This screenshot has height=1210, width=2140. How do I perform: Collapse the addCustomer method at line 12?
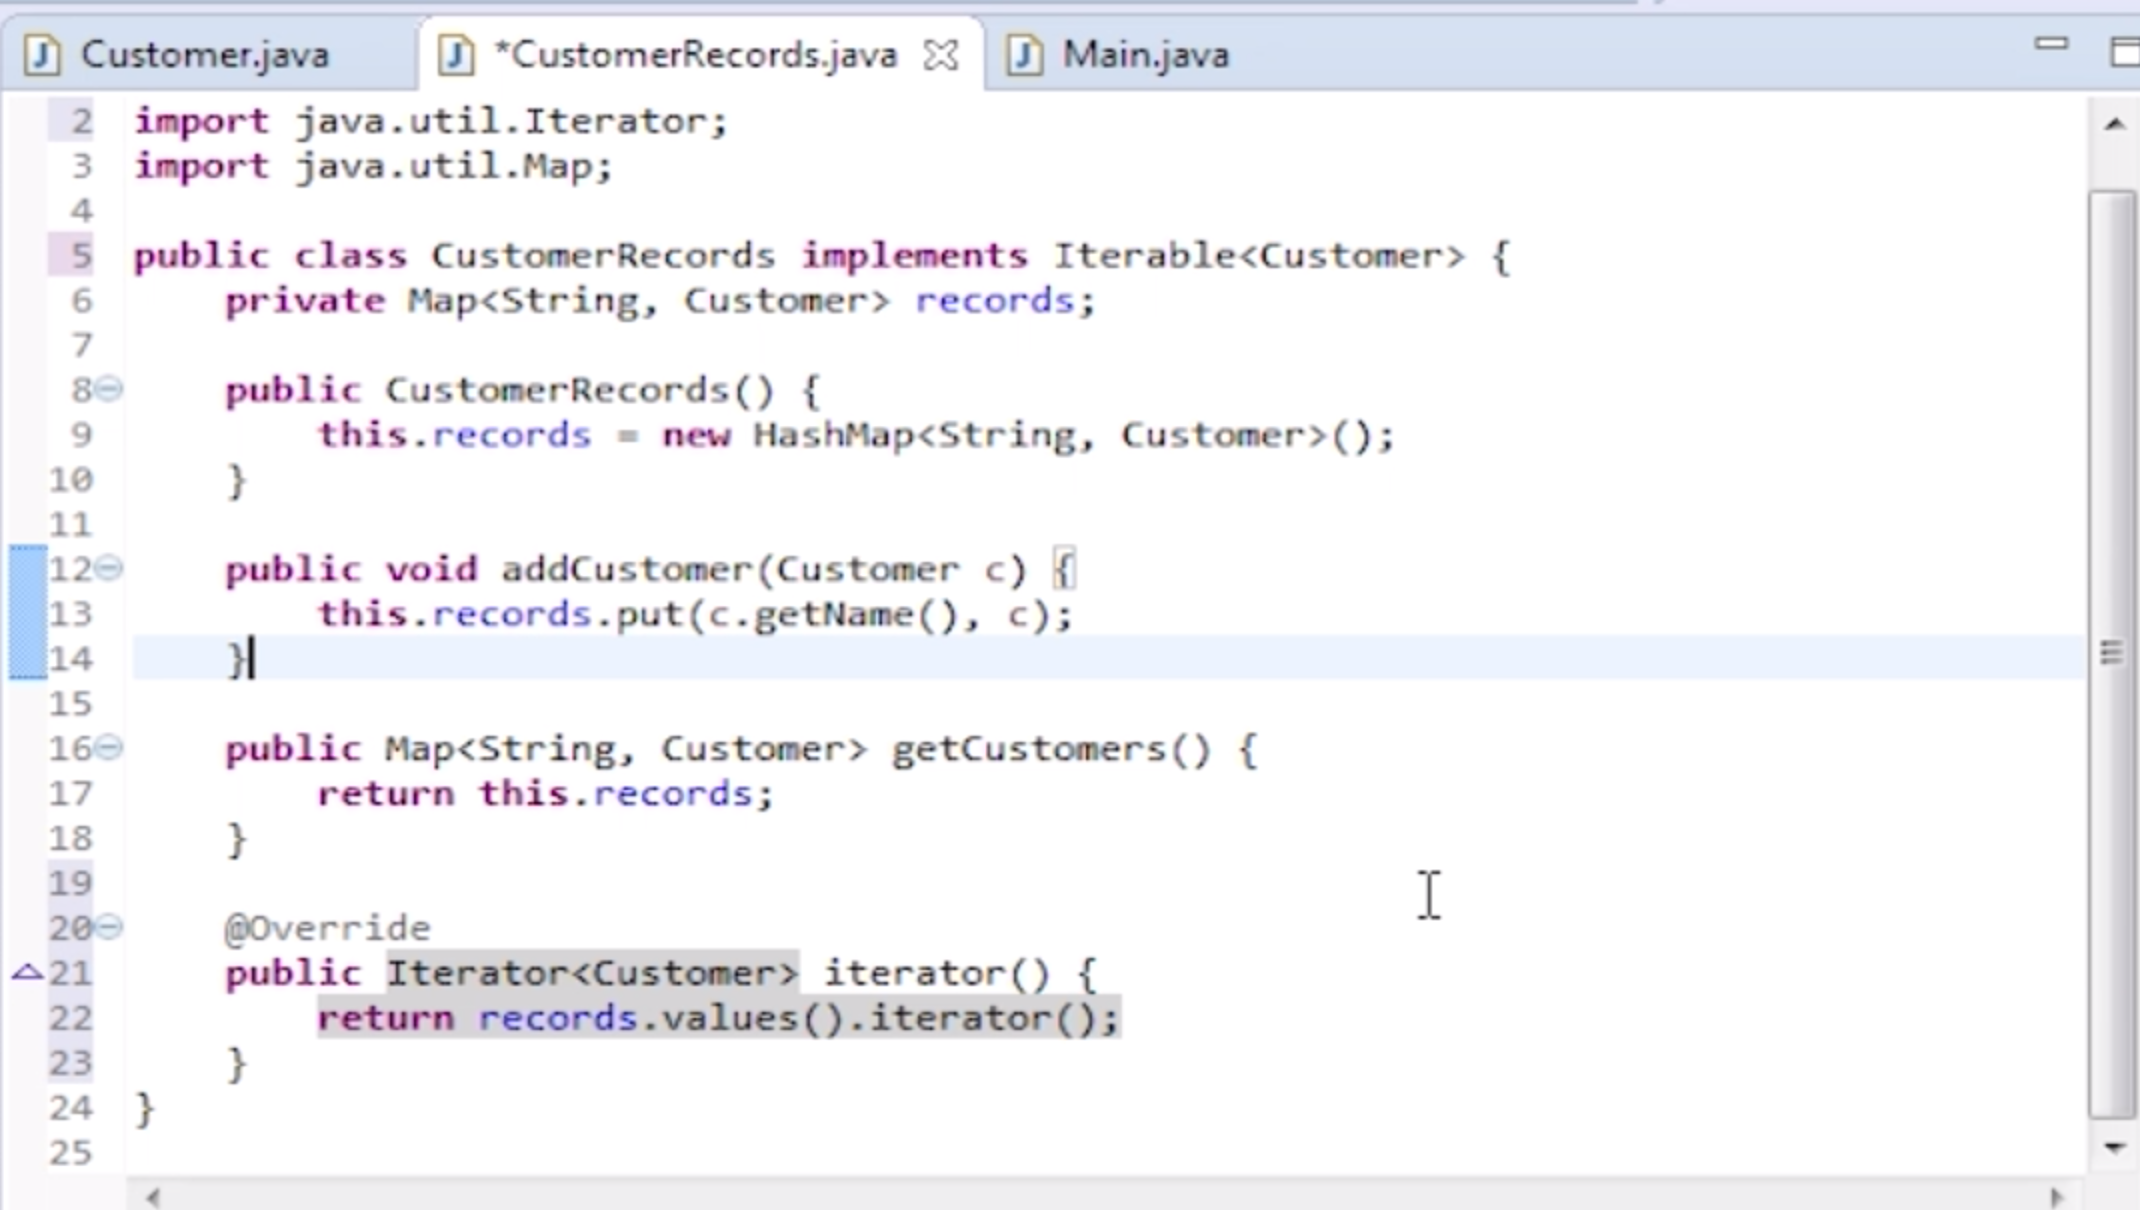pos(109,568)
